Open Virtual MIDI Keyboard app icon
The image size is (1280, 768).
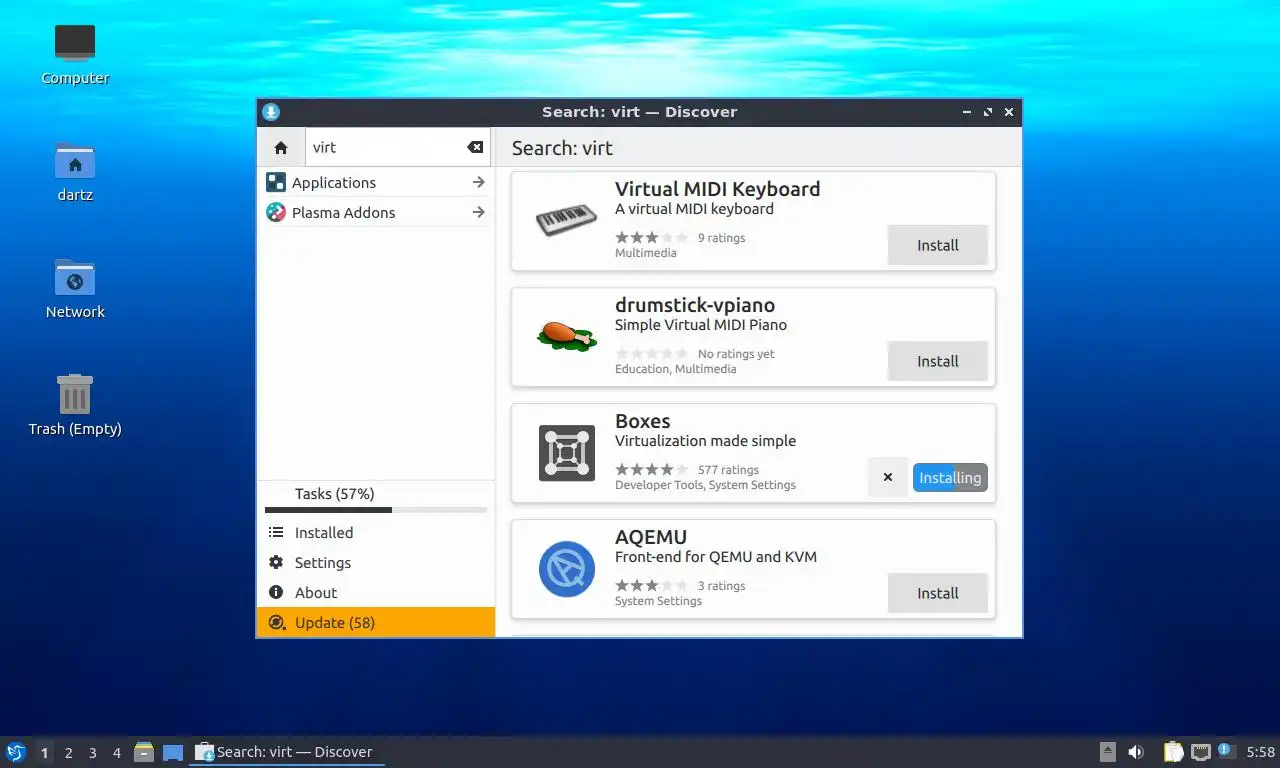(567, 220)
